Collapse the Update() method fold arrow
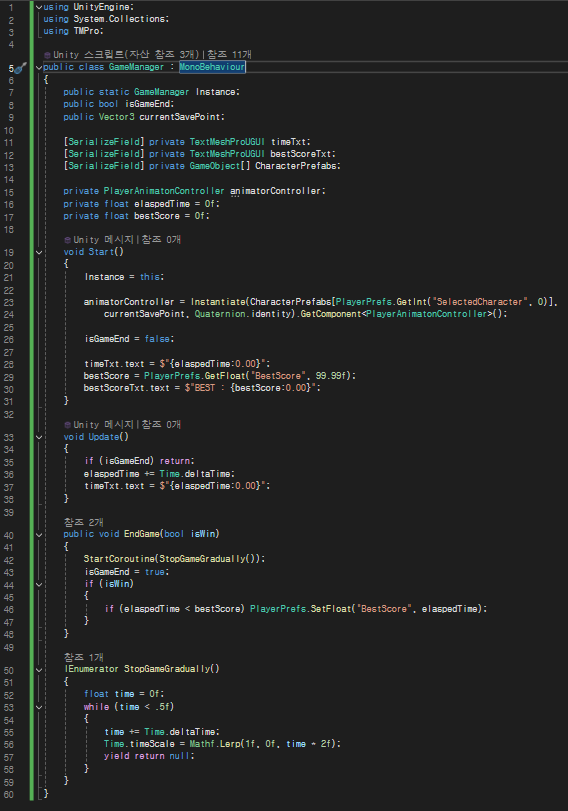This screenshot has height=811, width=568. [x=39, y=438]
